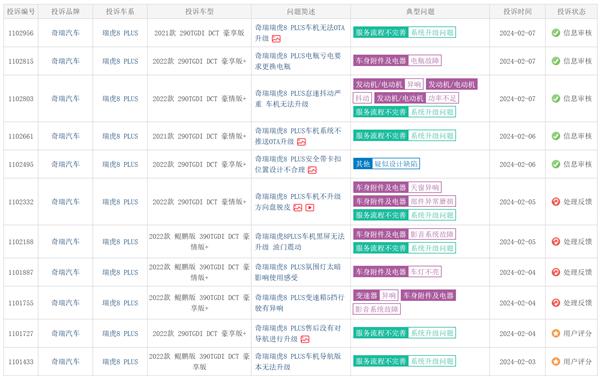The image size is (600, 377).
Task: Open 奇瑞汽车 brand link in row 1102956
Action: pos(65,33)
